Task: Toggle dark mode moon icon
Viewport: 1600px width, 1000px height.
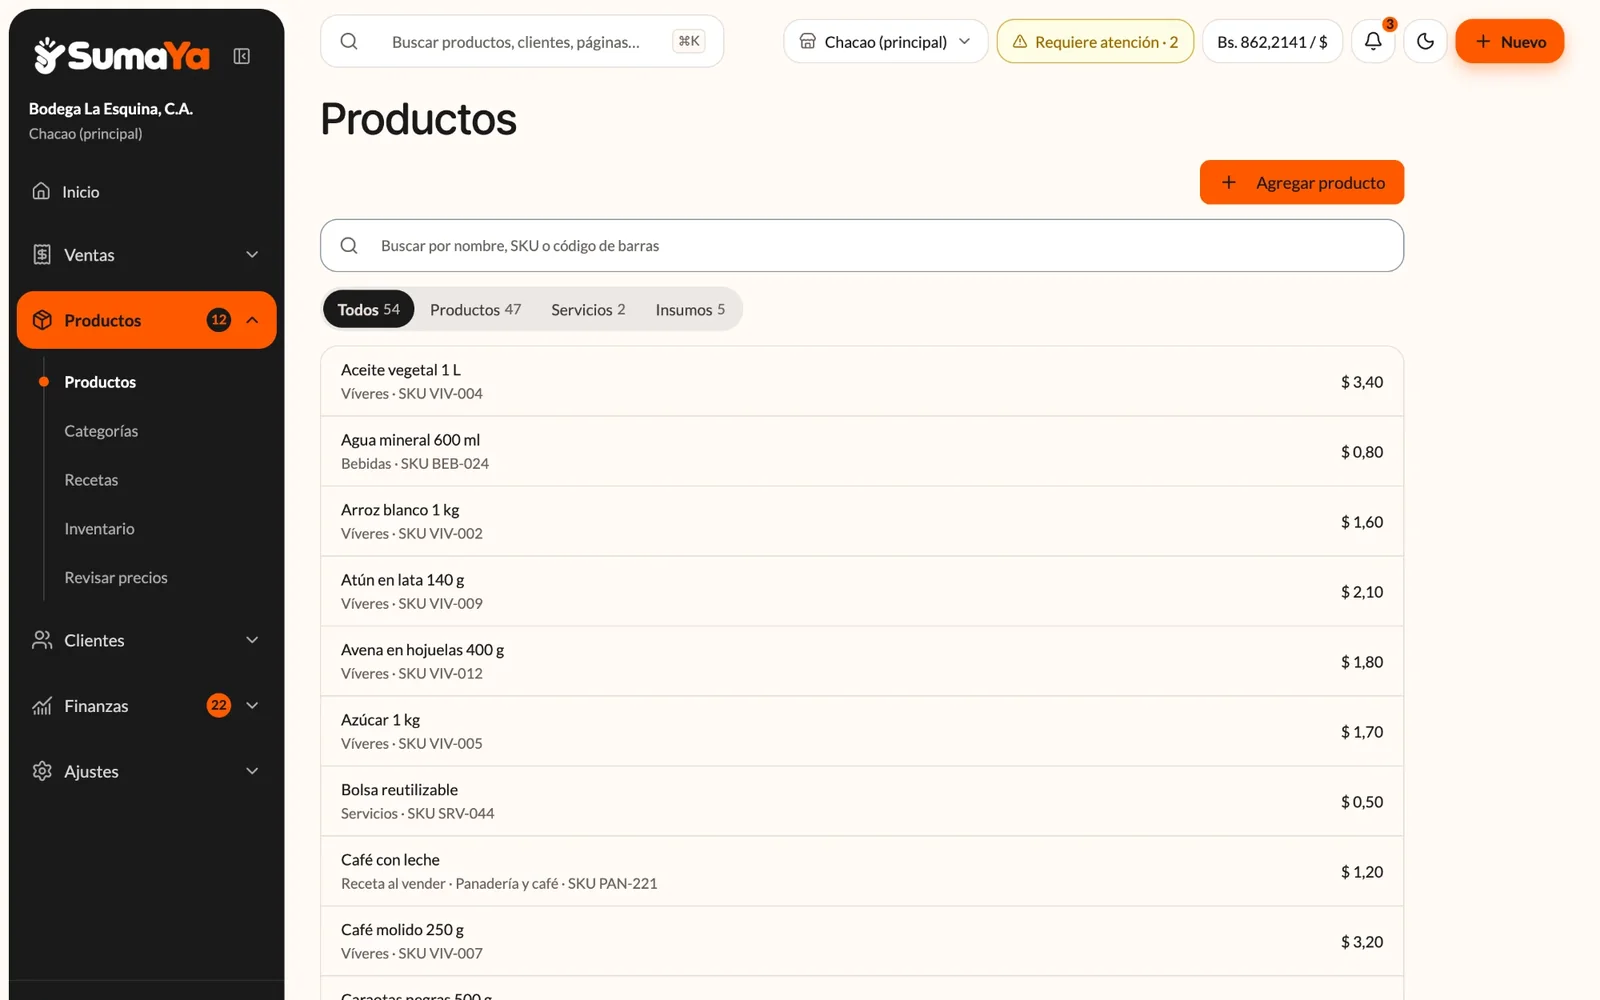Action: (1425, 41)
